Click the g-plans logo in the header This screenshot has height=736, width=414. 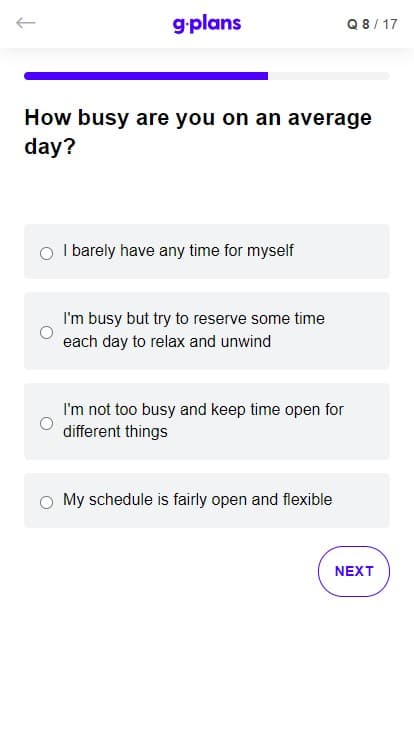[207, 24]
